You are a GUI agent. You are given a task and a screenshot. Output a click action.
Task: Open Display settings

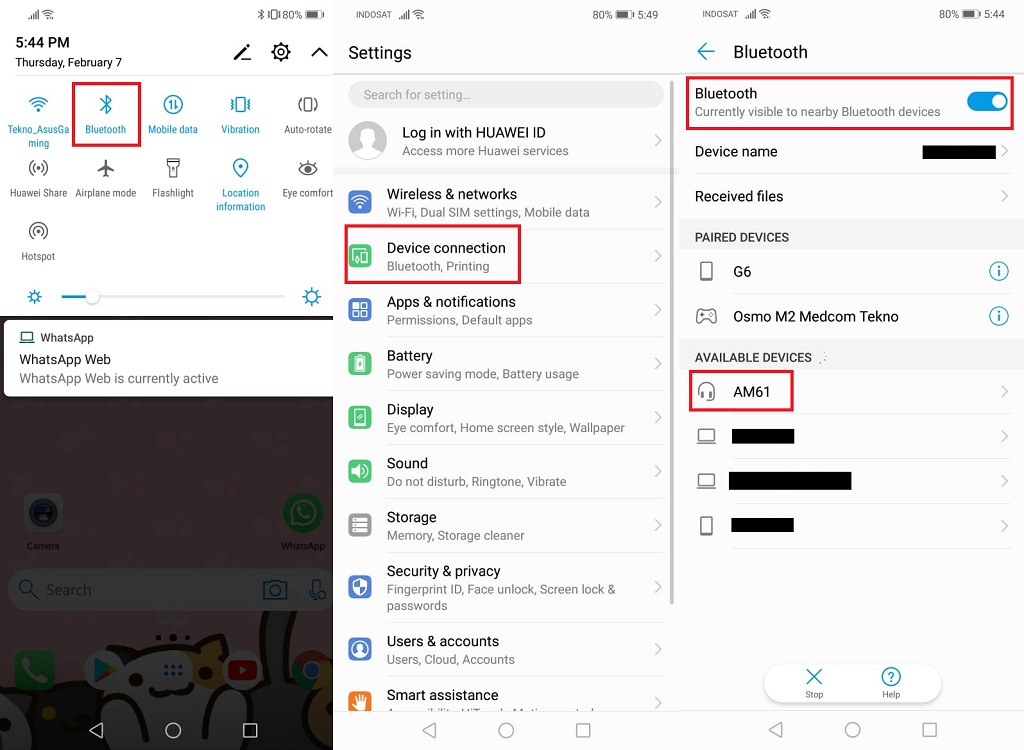[x=506, y=418]
